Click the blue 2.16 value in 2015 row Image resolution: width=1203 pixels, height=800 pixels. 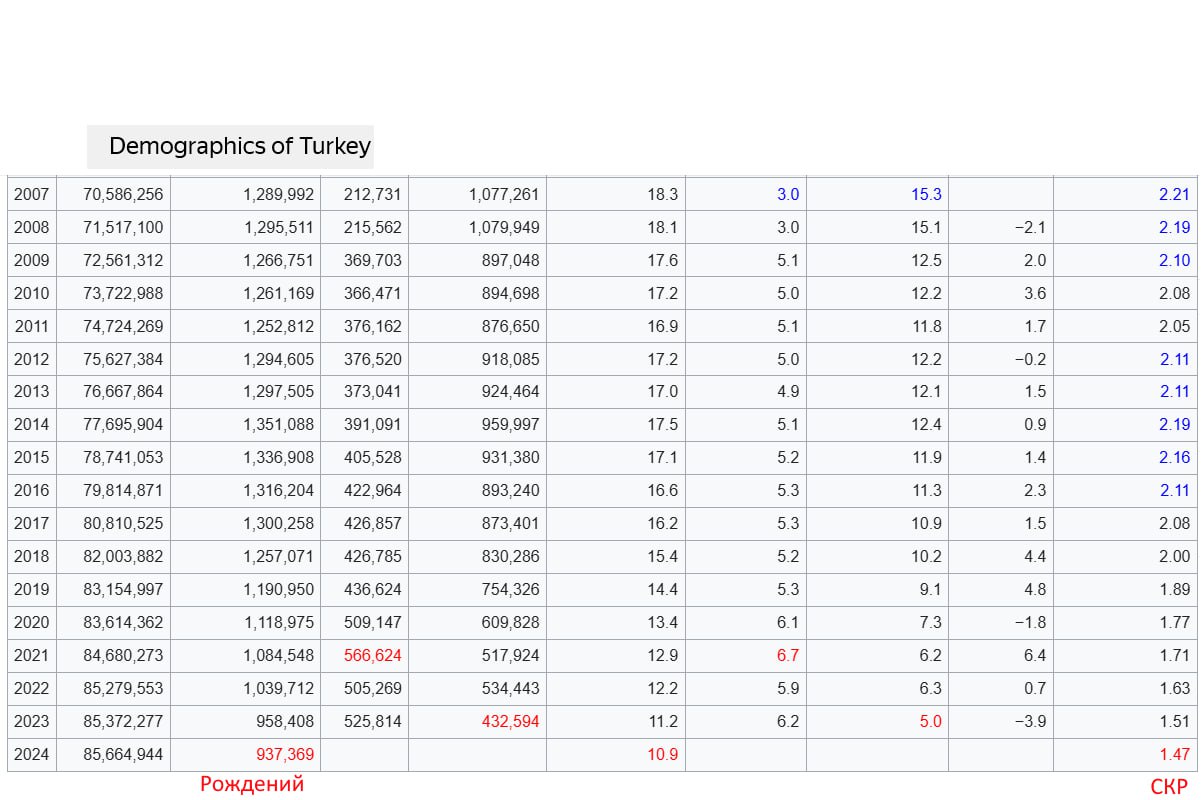coord(1174,457)
